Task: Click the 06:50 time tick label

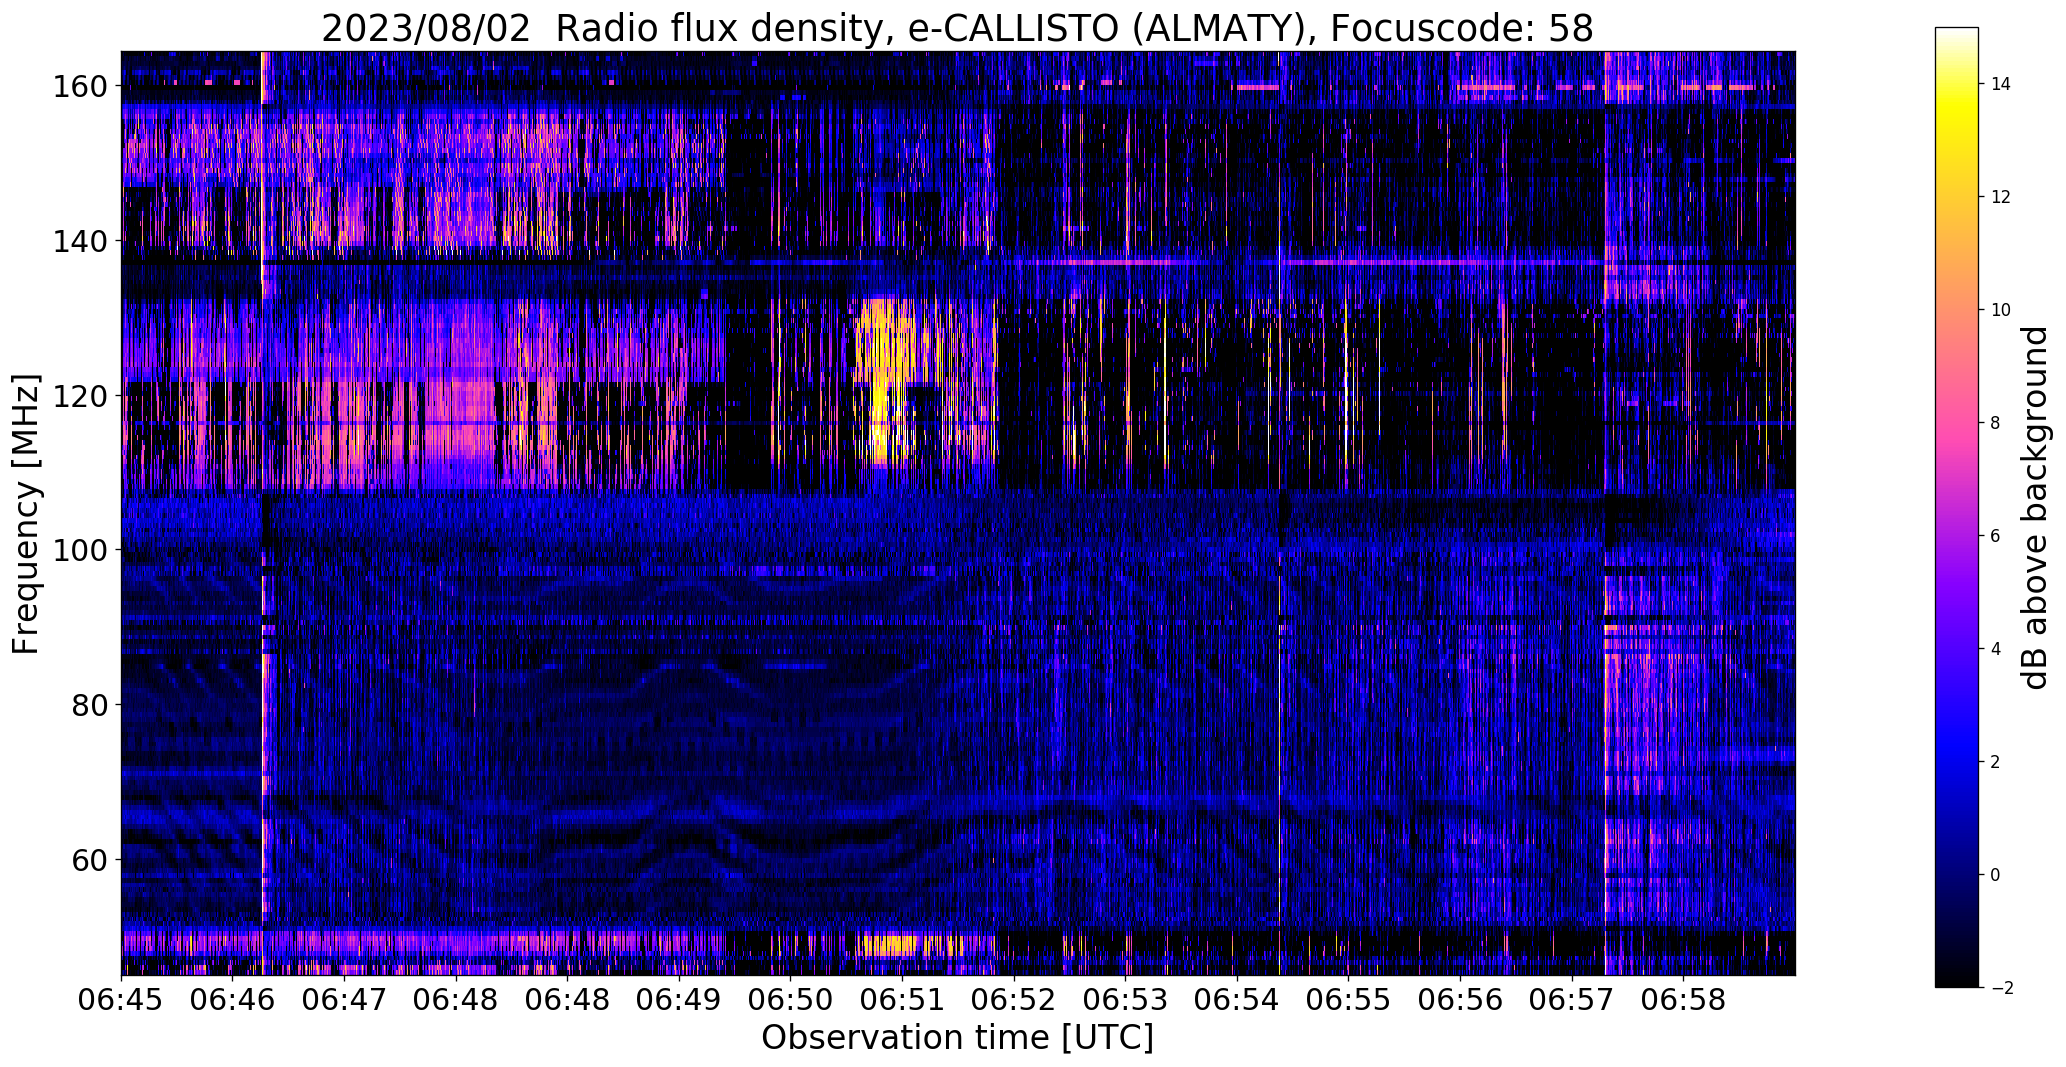Action: (790, 1000)
